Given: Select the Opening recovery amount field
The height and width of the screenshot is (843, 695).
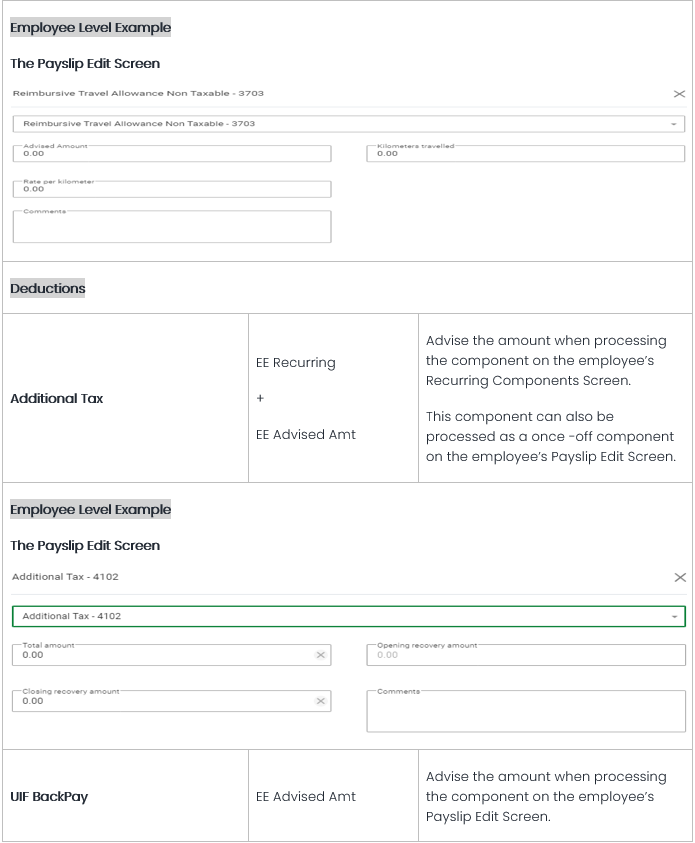Looking at the screenshot, I should tap(526, 655).
